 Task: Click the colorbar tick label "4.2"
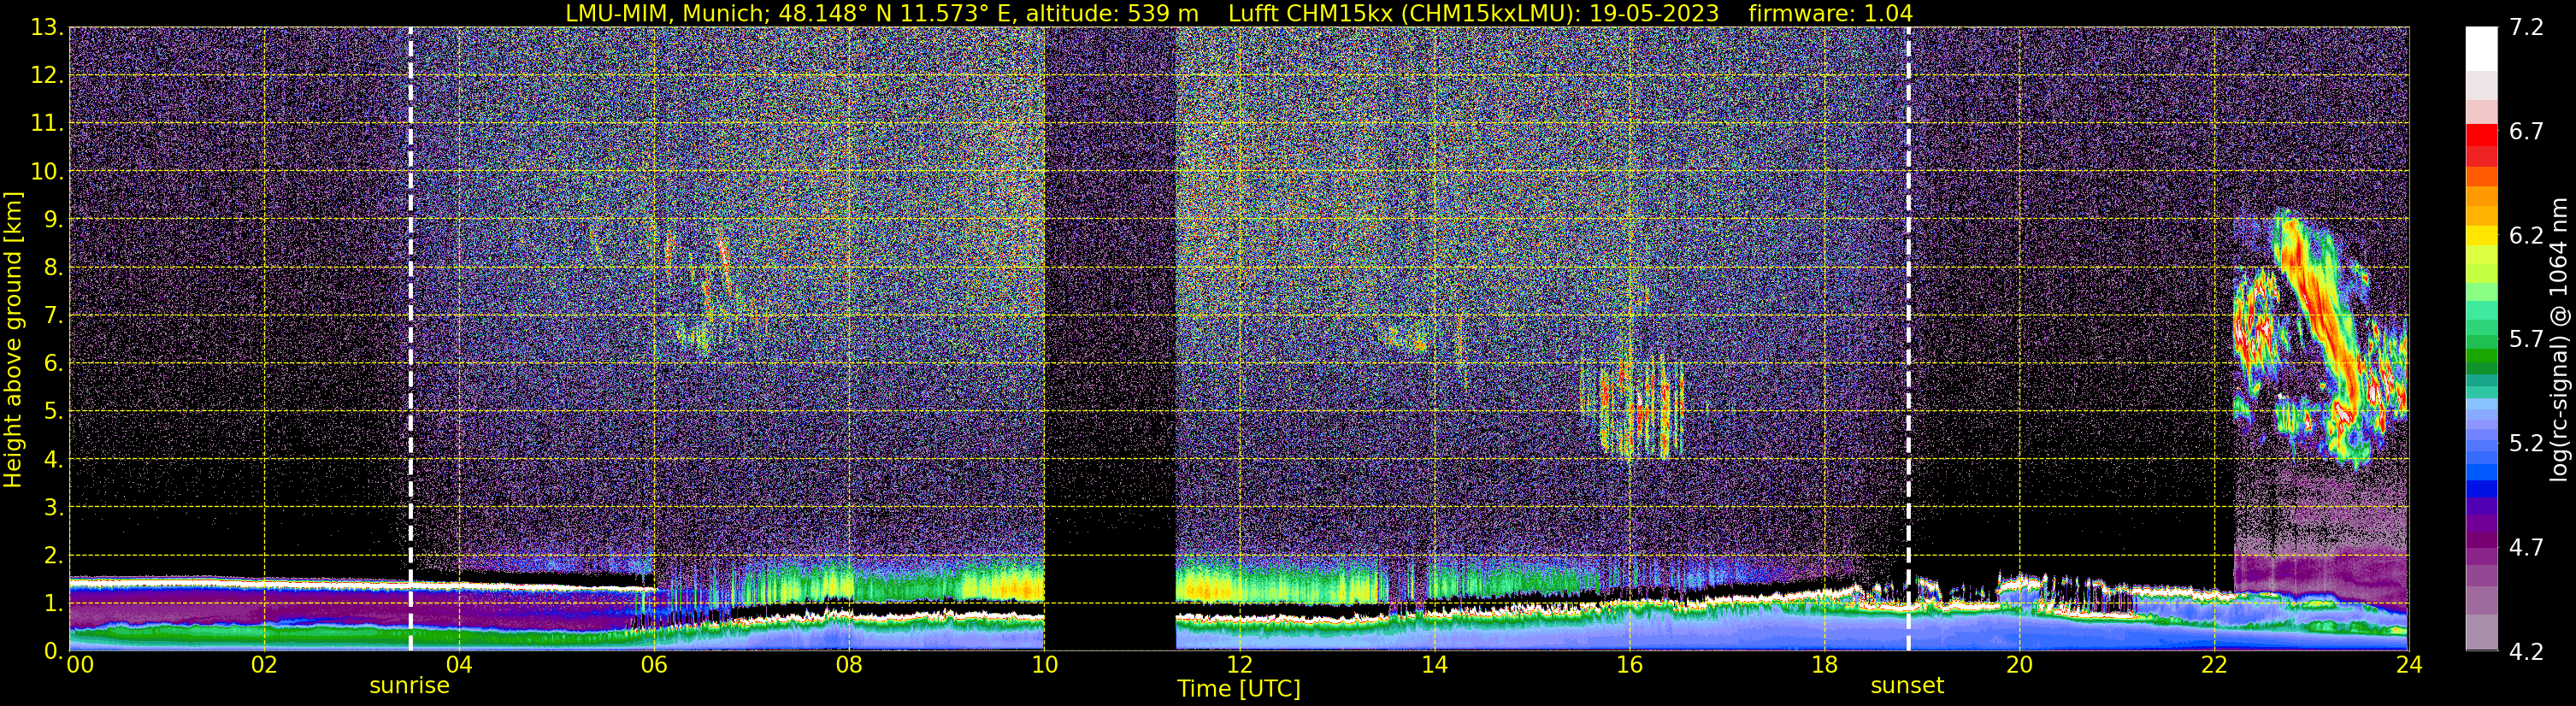point(2526,652)
